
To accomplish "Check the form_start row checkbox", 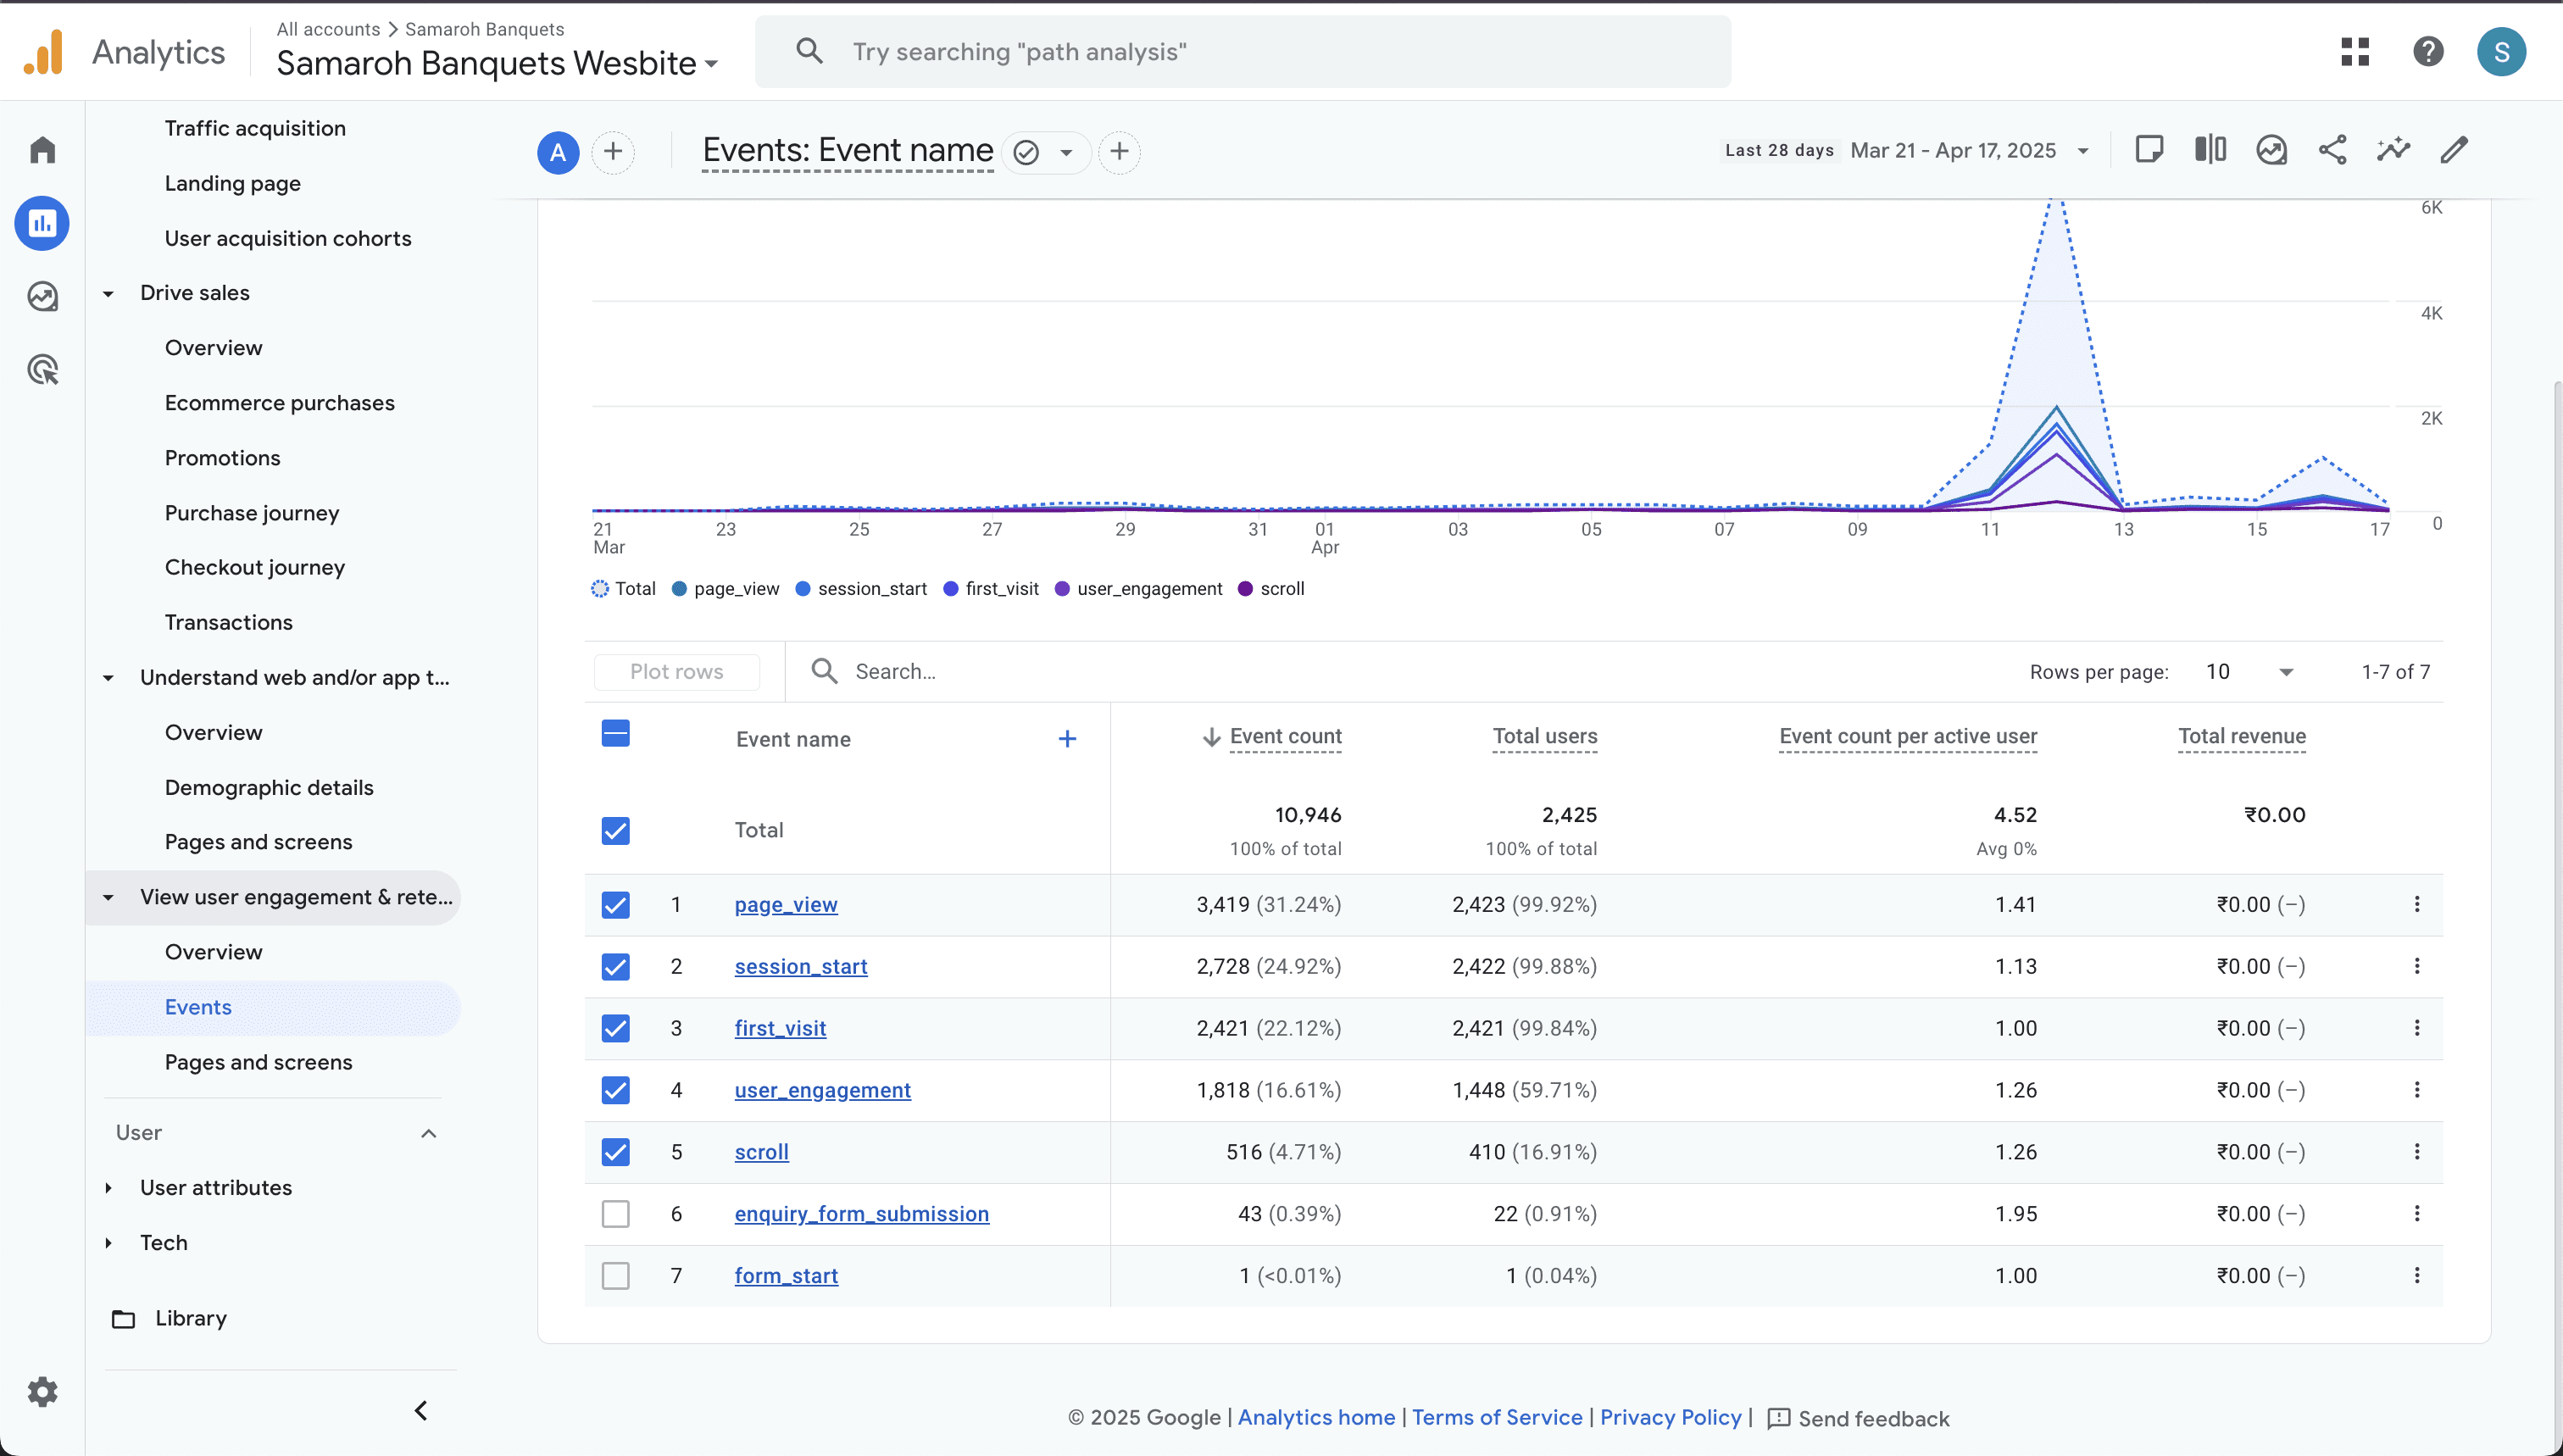I will tap(616, 1276).
